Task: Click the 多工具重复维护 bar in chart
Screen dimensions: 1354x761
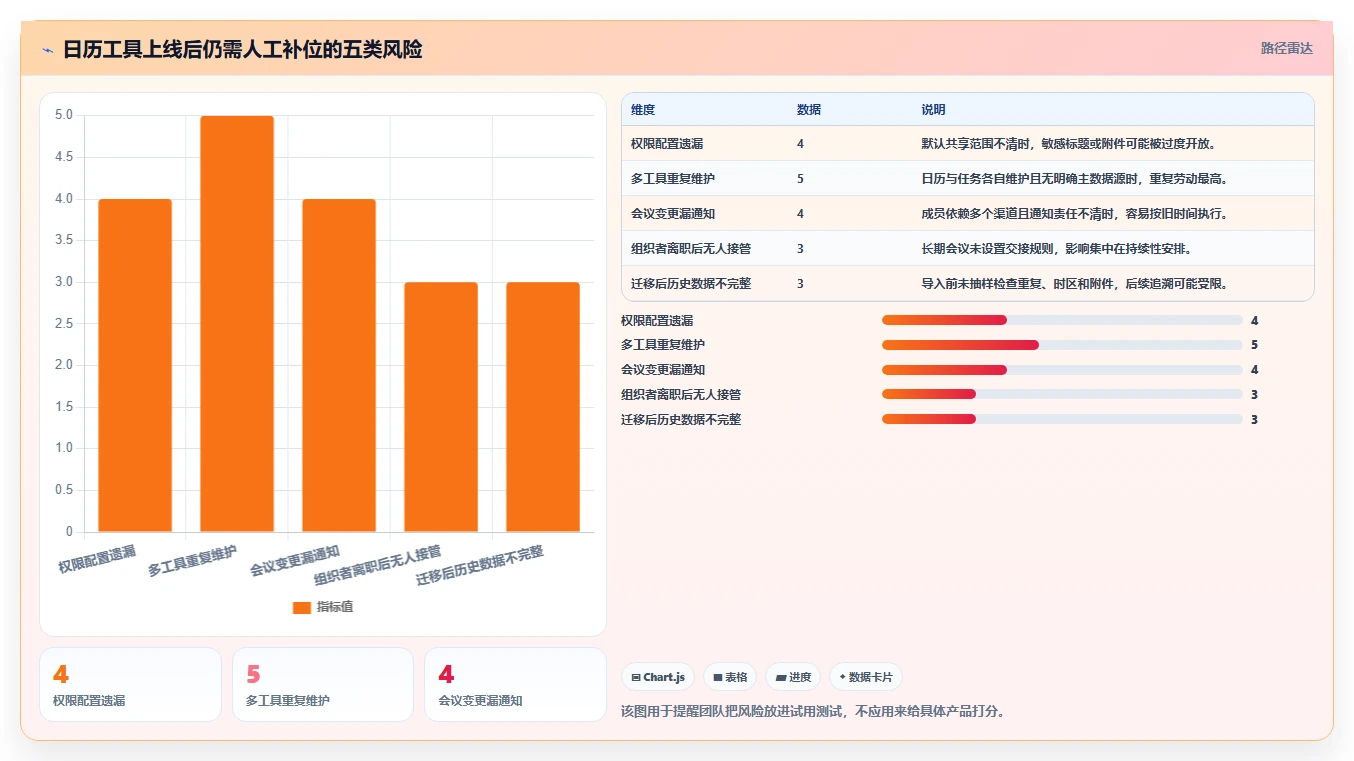Action: (x=237, y=324)
